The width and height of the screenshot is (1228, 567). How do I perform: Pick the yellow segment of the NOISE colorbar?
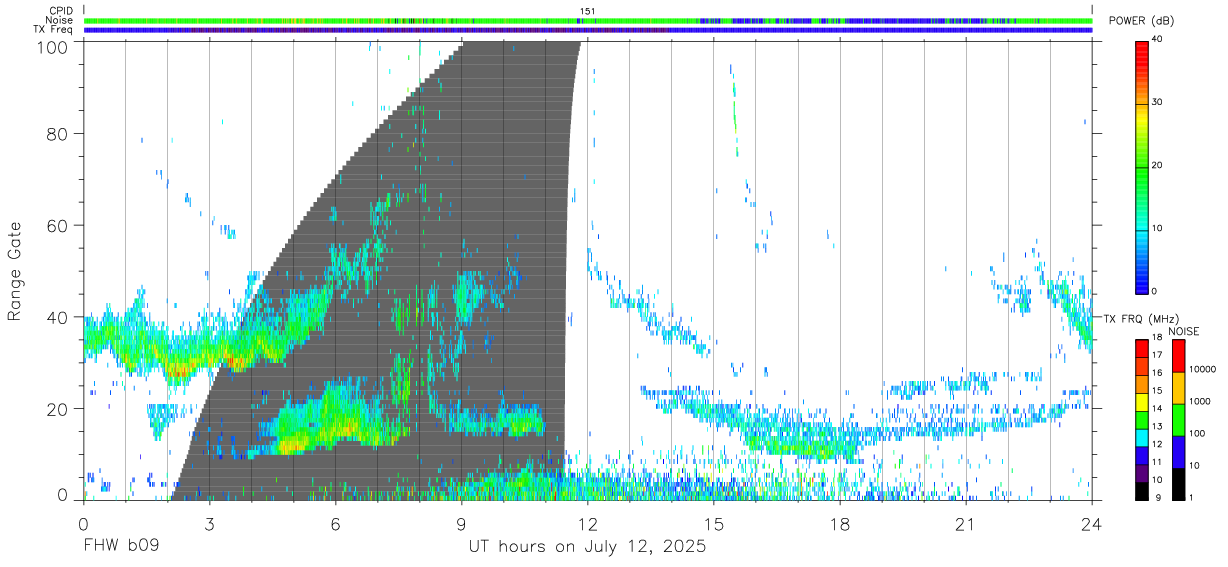coord(1177,388)
